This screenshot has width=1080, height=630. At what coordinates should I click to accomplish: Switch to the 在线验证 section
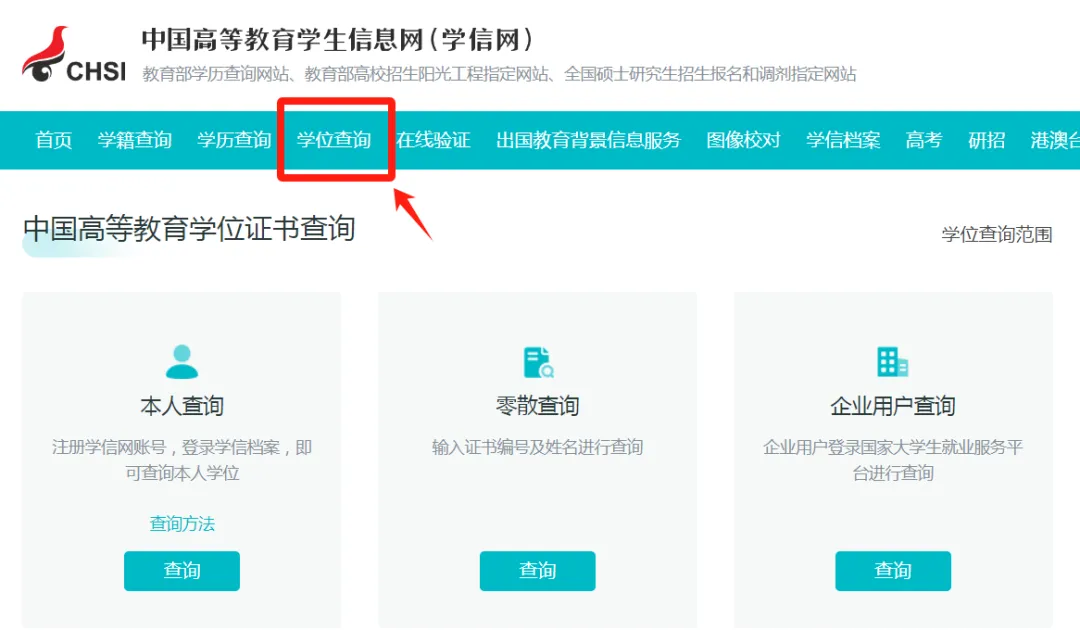pos(433,140)
